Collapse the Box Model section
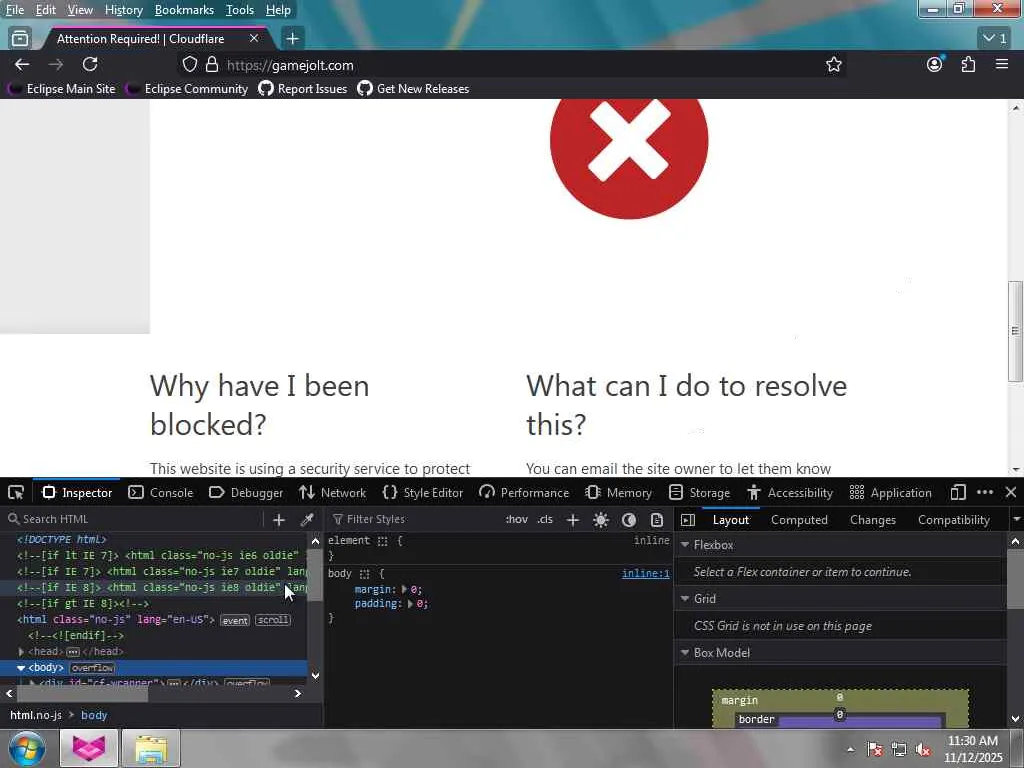The height and width of the screenshot is (768, 1024). point(685,652)
